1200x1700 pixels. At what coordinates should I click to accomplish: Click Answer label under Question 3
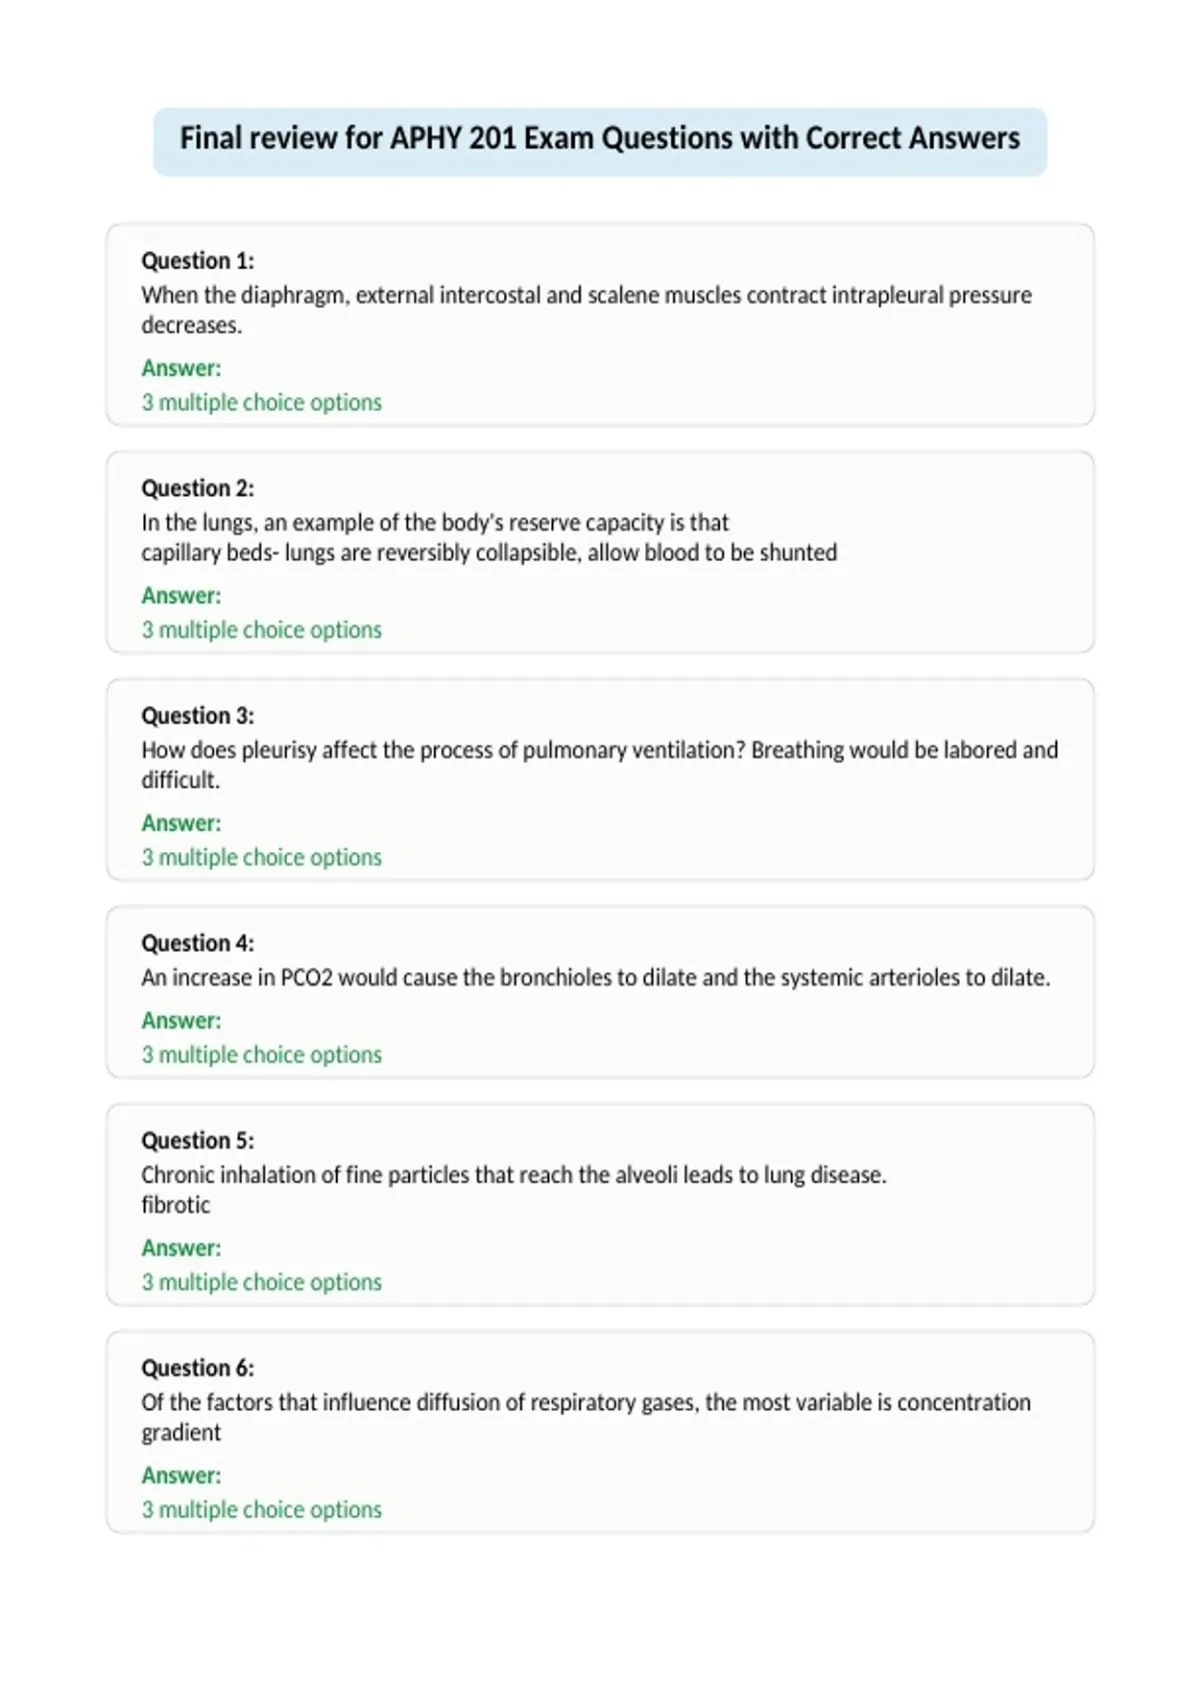[x=181, y=823]
